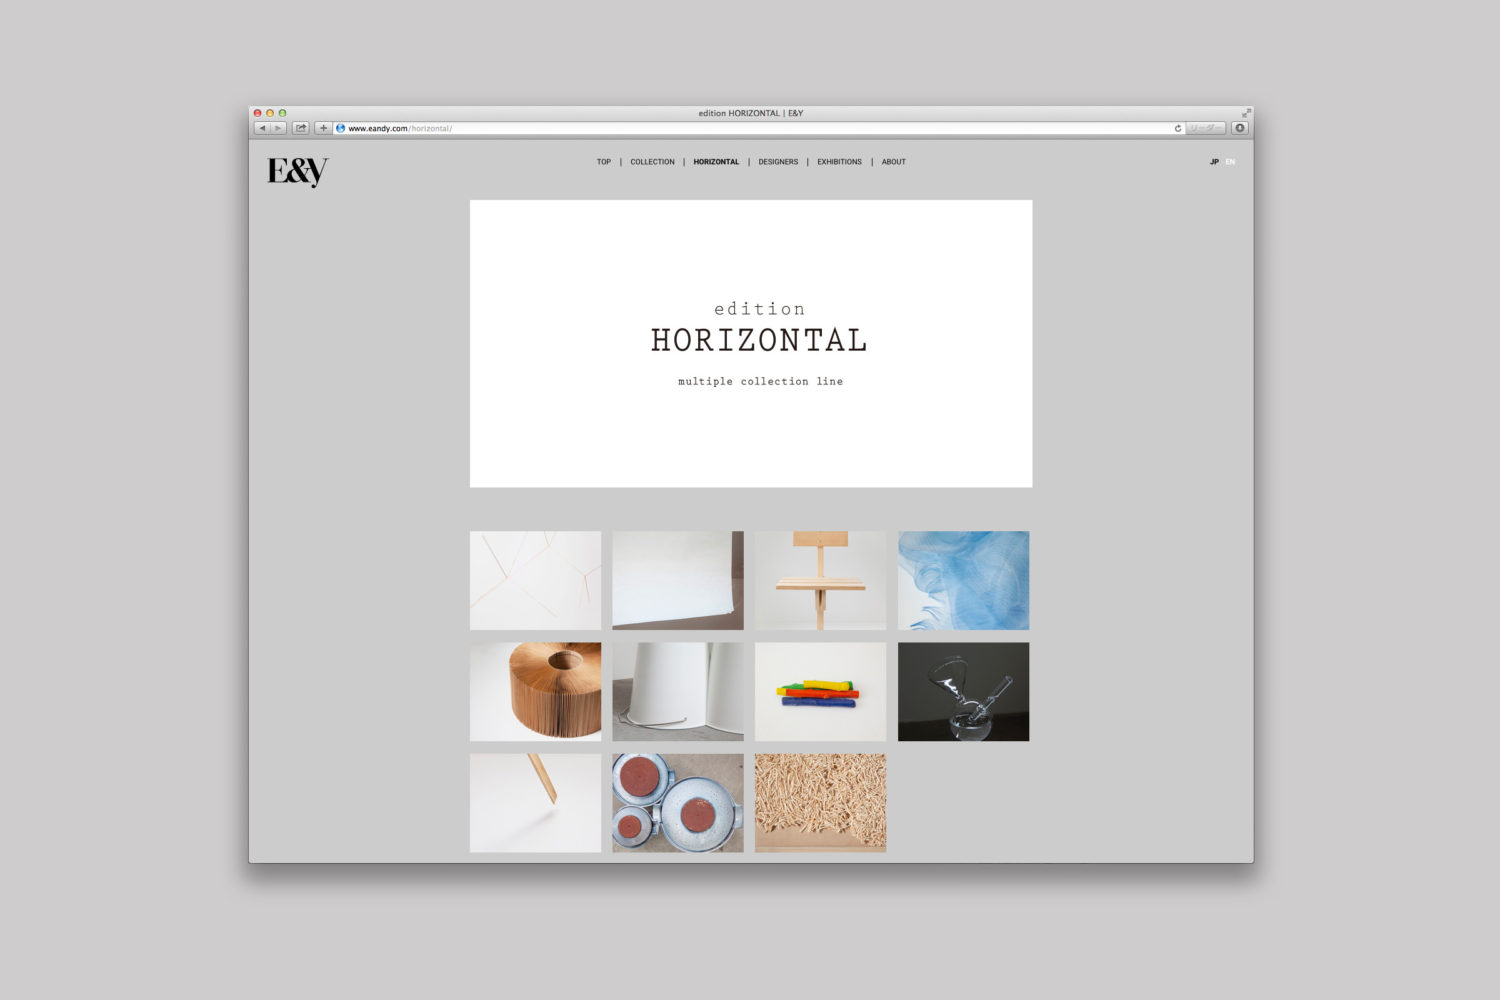Open the ABOUT page link
This screenshot has height=1000, width=1500.
point(894,162)
